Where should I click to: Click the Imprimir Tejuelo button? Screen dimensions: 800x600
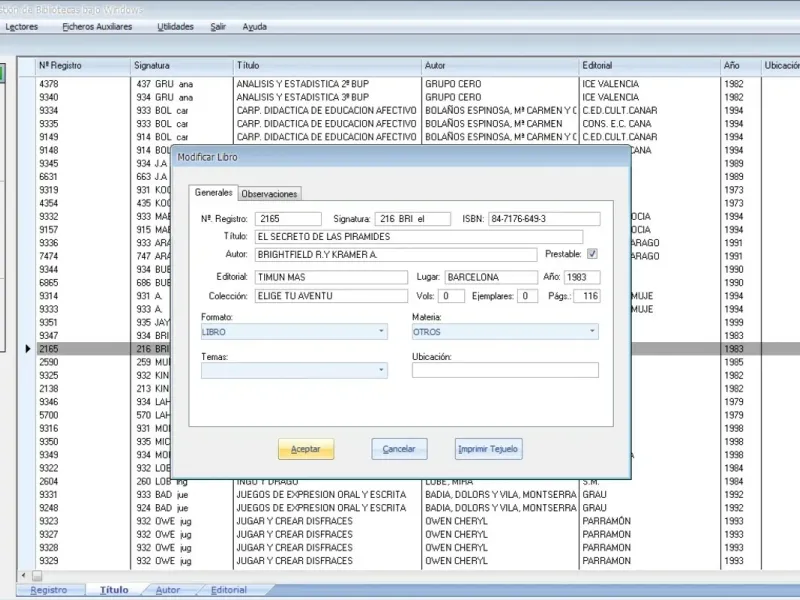click(x=488, y=449)
